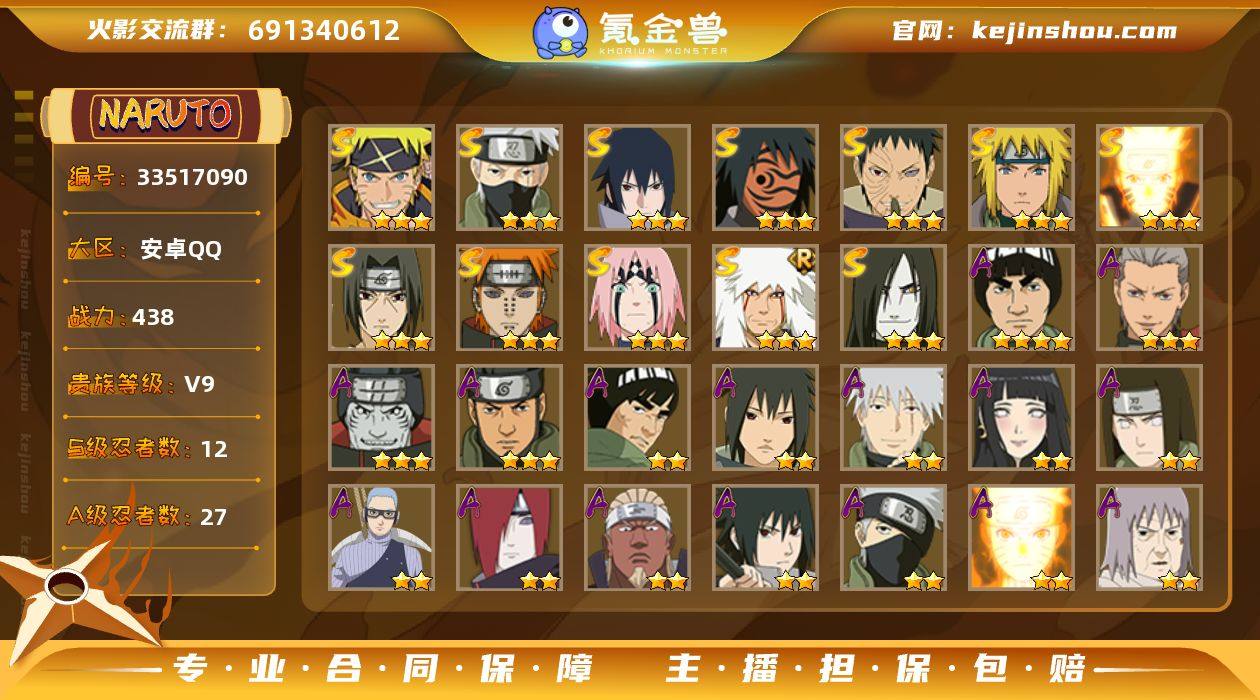Select the account number 33517090 field

click(x=158, y=178)
